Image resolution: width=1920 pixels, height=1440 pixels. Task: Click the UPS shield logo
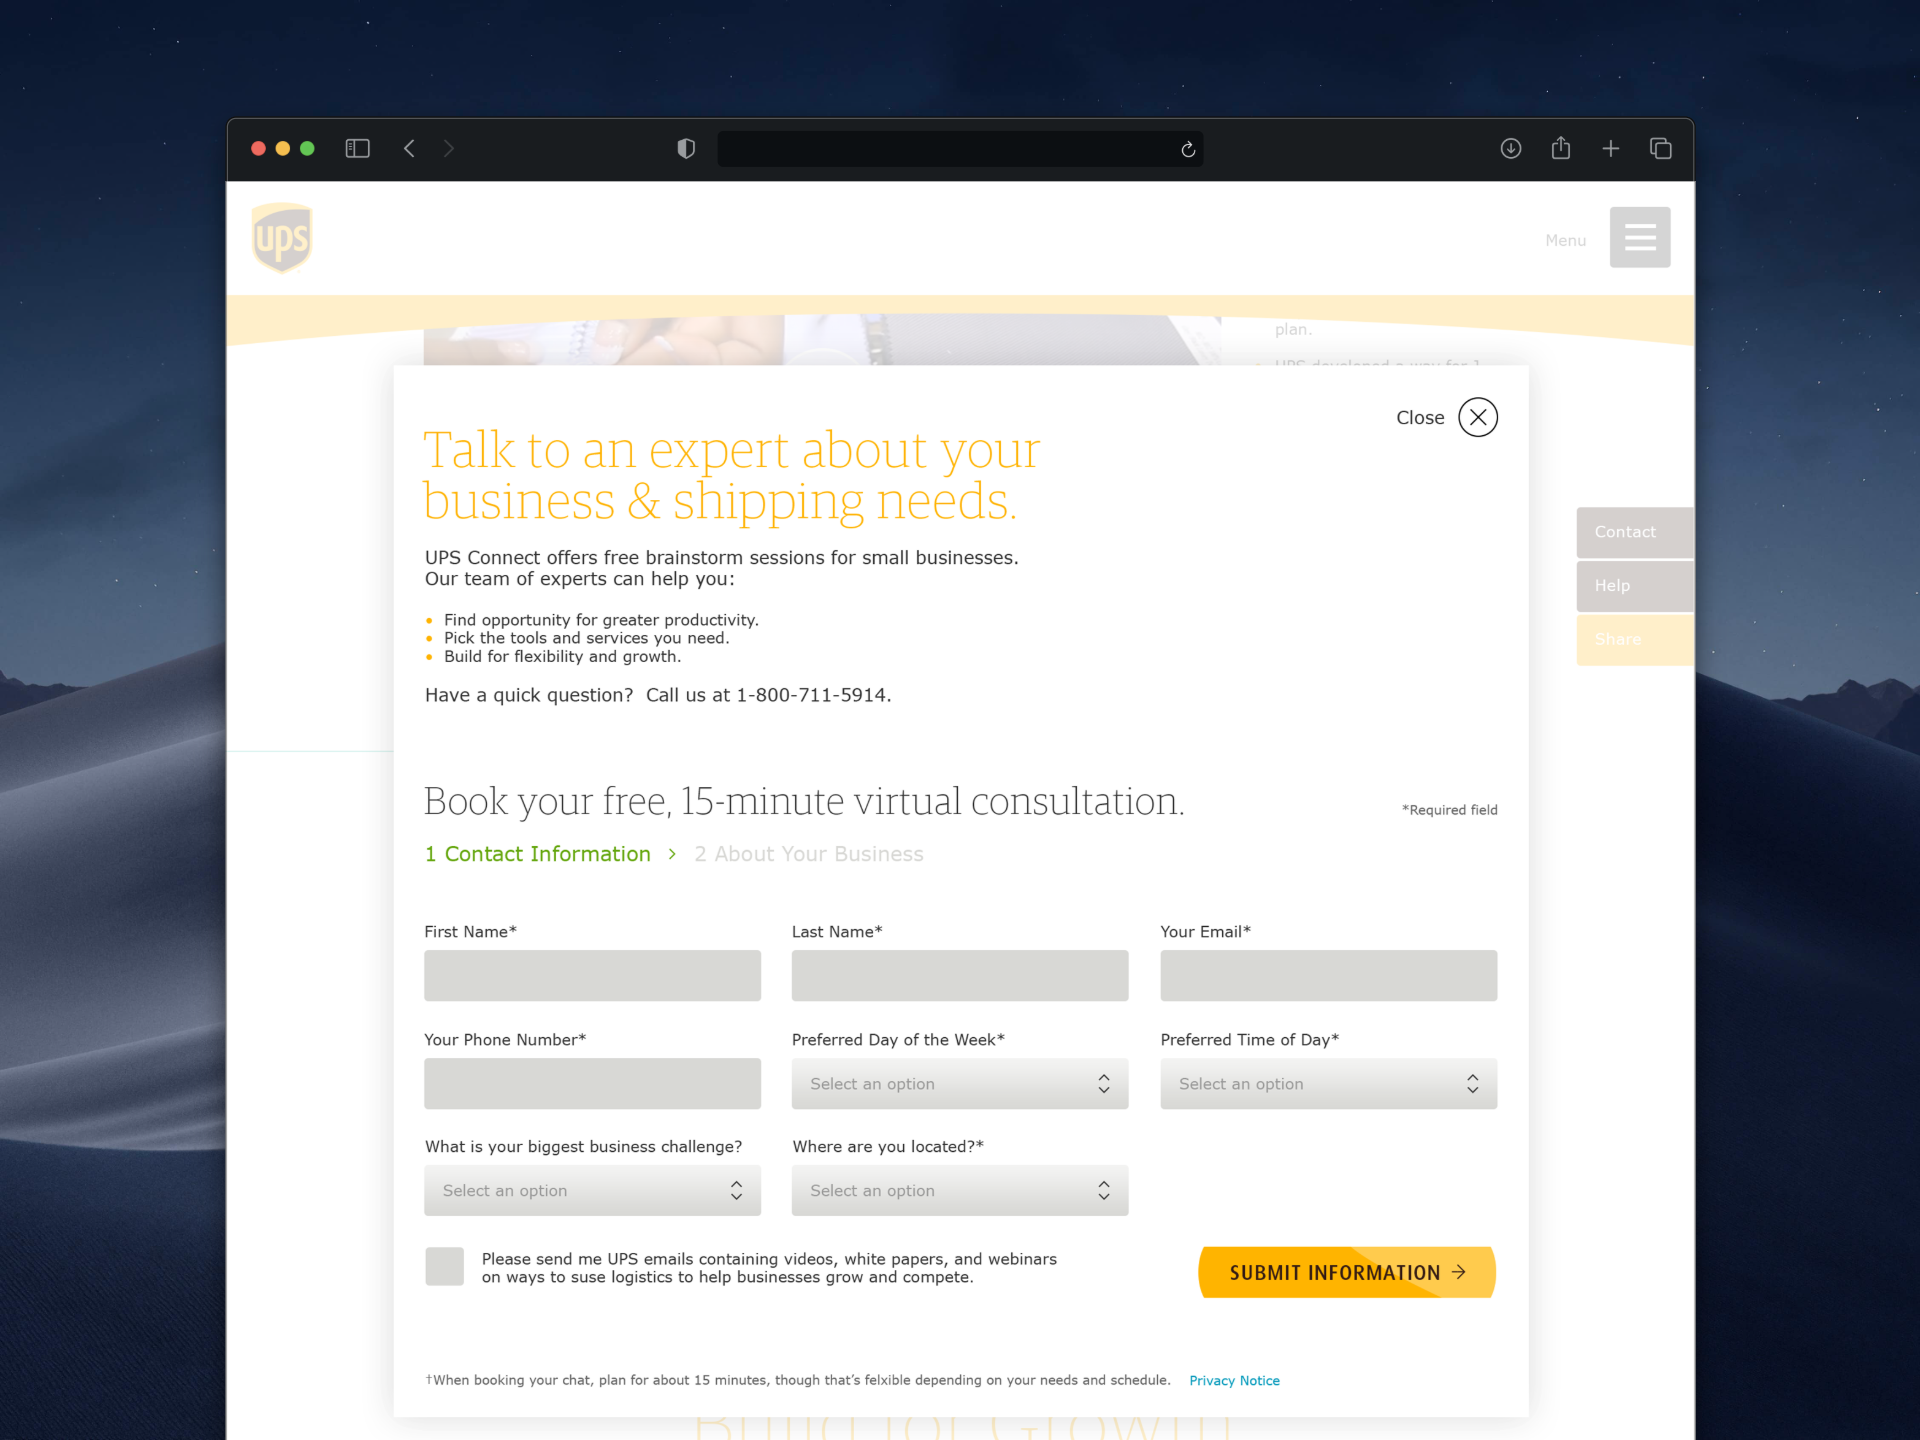click(x=282, y=238)
